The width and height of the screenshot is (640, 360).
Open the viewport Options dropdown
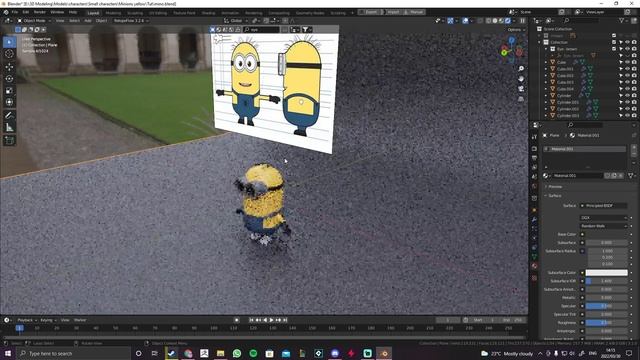tap(516, 30)
